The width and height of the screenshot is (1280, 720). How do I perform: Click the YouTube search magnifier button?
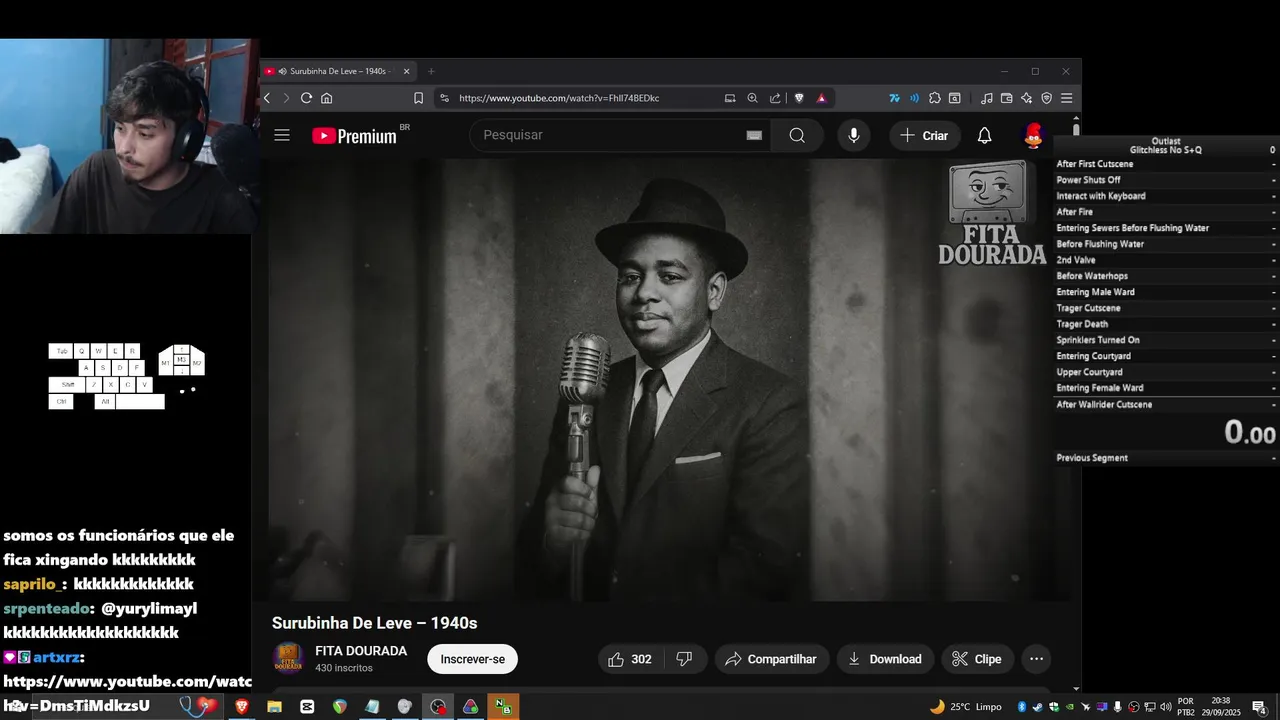click(797, 135)
